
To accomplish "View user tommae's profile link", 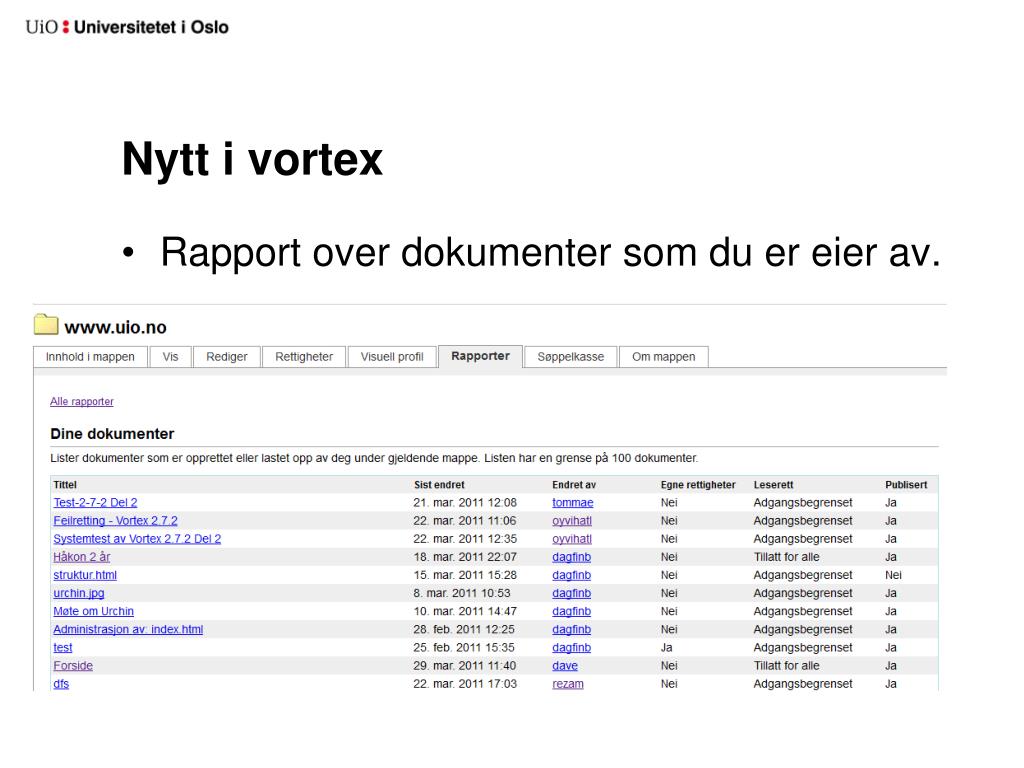I will pos(573,502).
